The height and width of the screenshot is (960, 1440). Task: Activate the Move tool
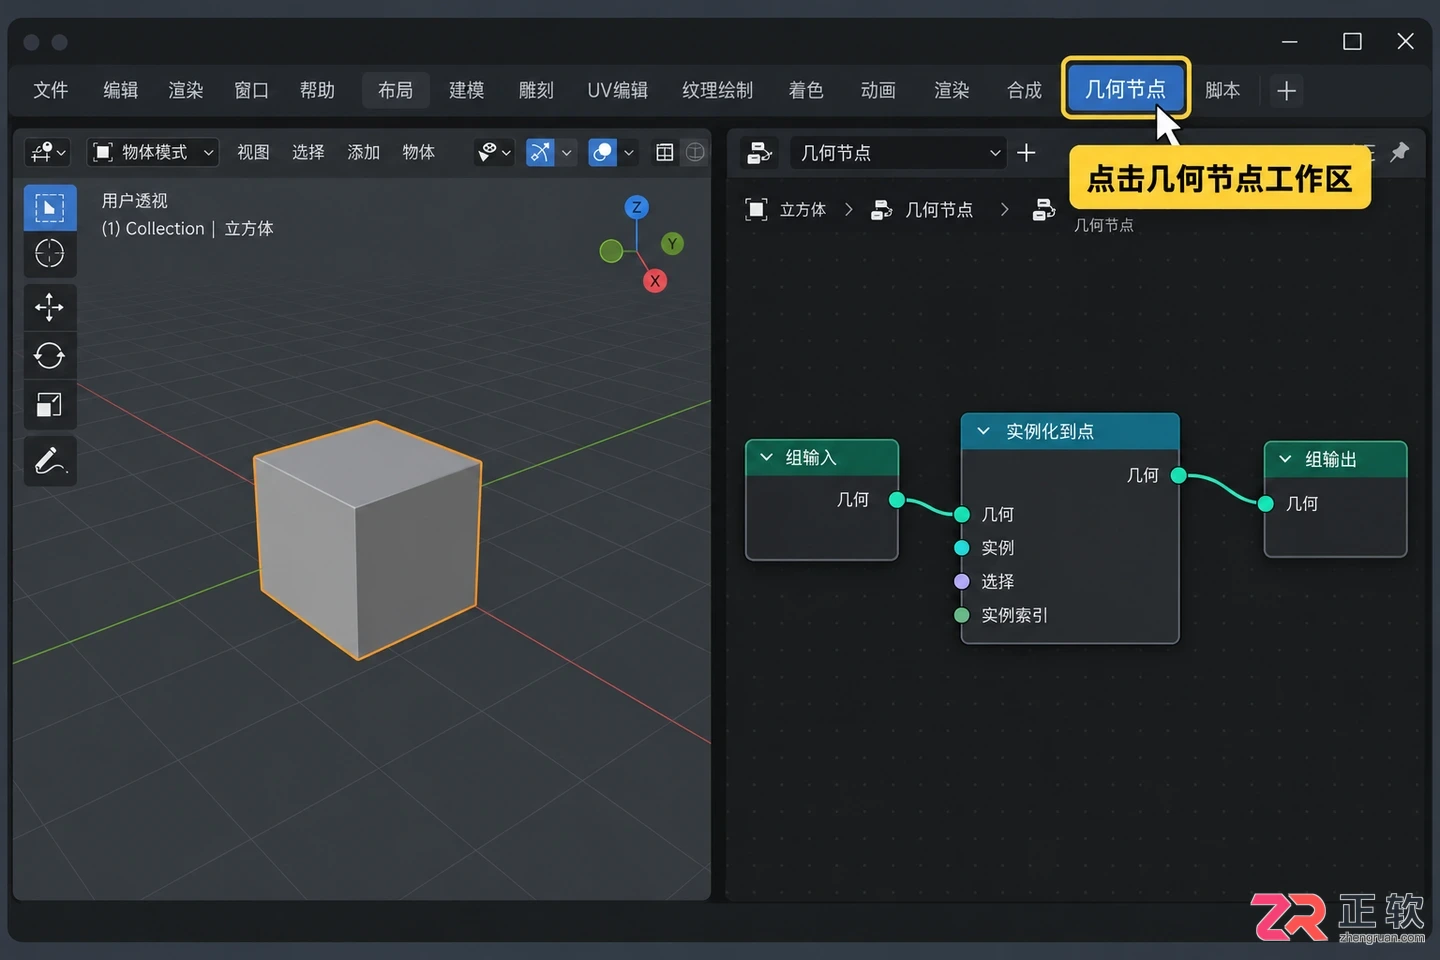point(49,307)
